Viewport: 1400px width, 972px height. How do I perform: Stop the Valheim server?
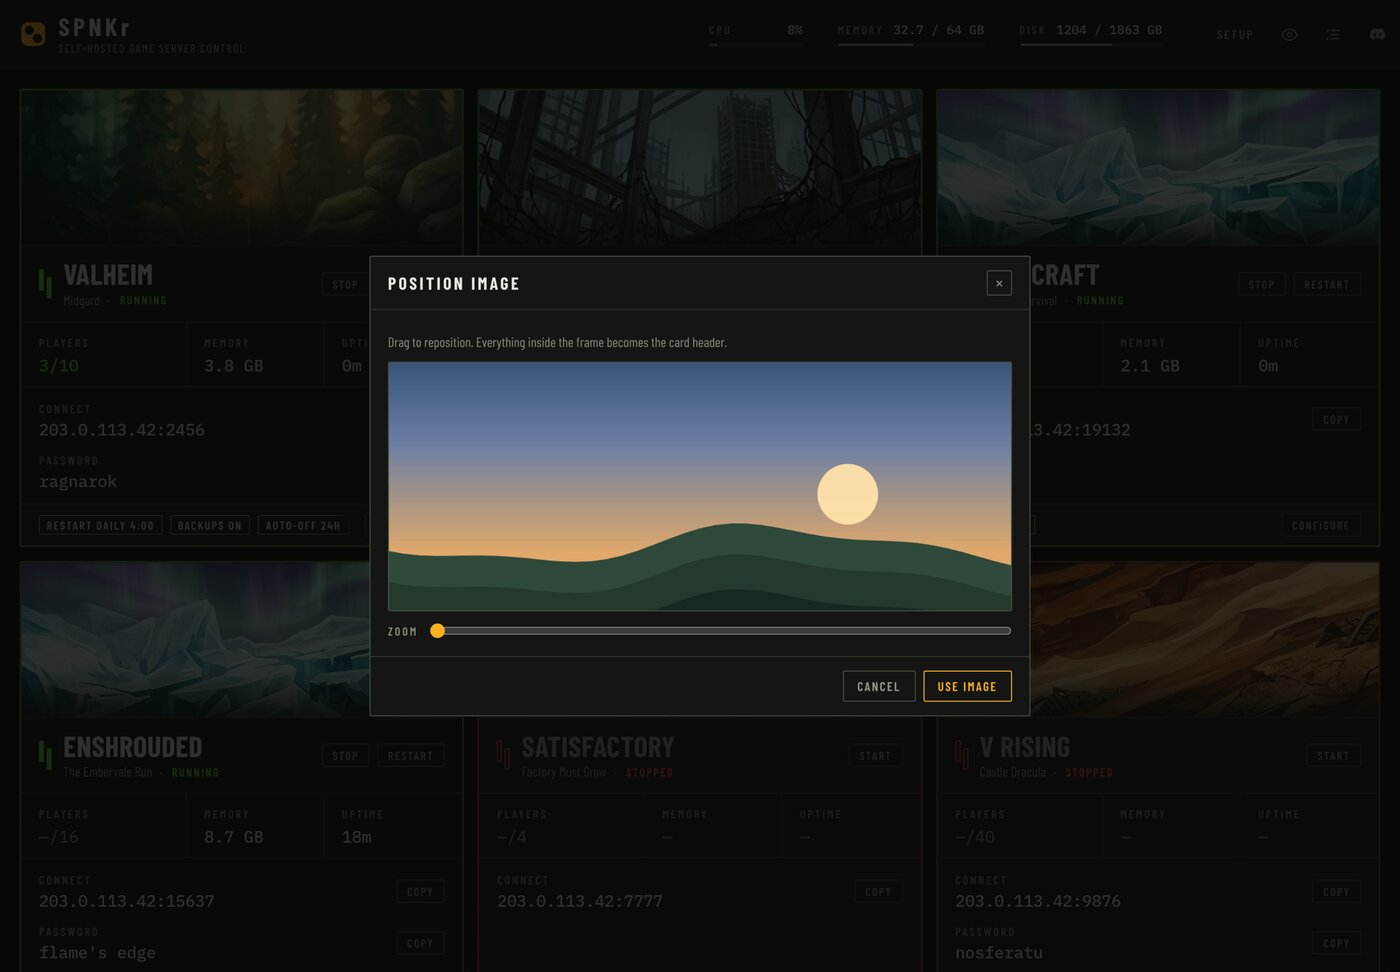click(x=345, y=284)
